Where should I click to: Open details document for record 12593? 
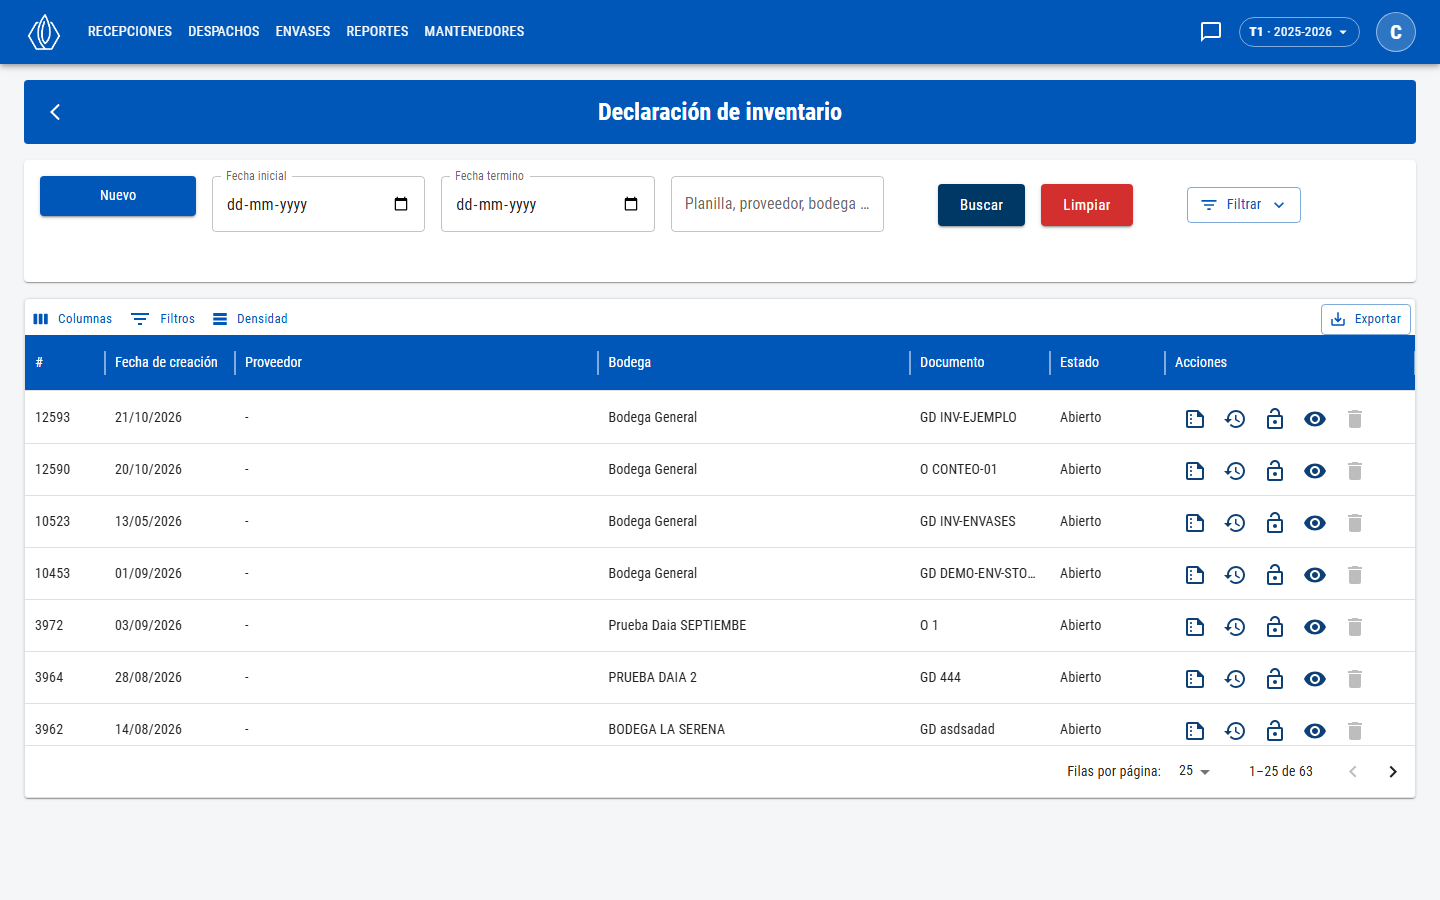pos(1195,419)
